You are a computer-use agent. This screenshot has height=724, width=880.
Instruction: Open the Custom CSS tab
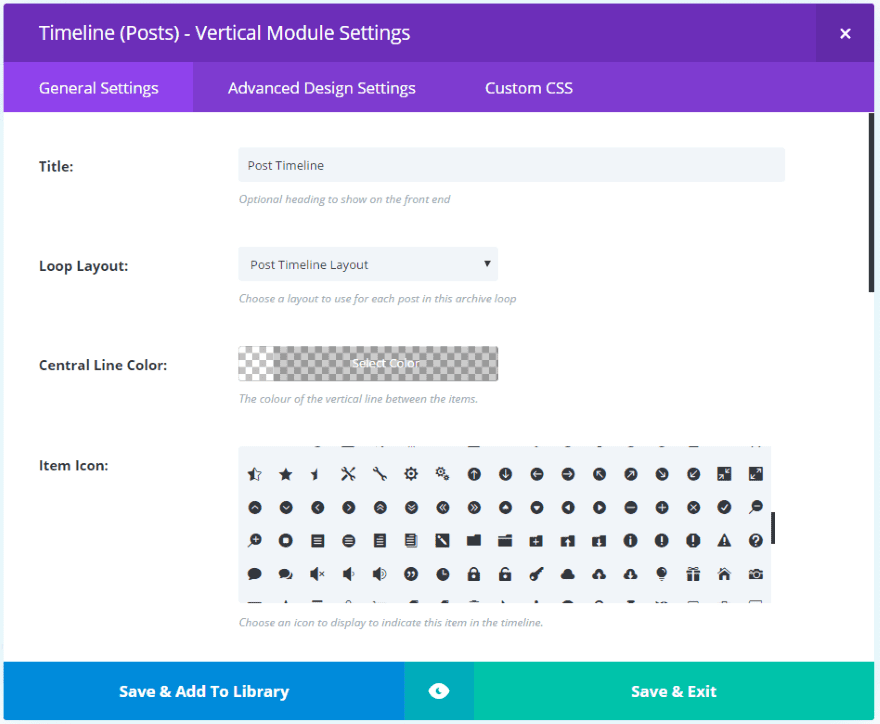[529, 88]
